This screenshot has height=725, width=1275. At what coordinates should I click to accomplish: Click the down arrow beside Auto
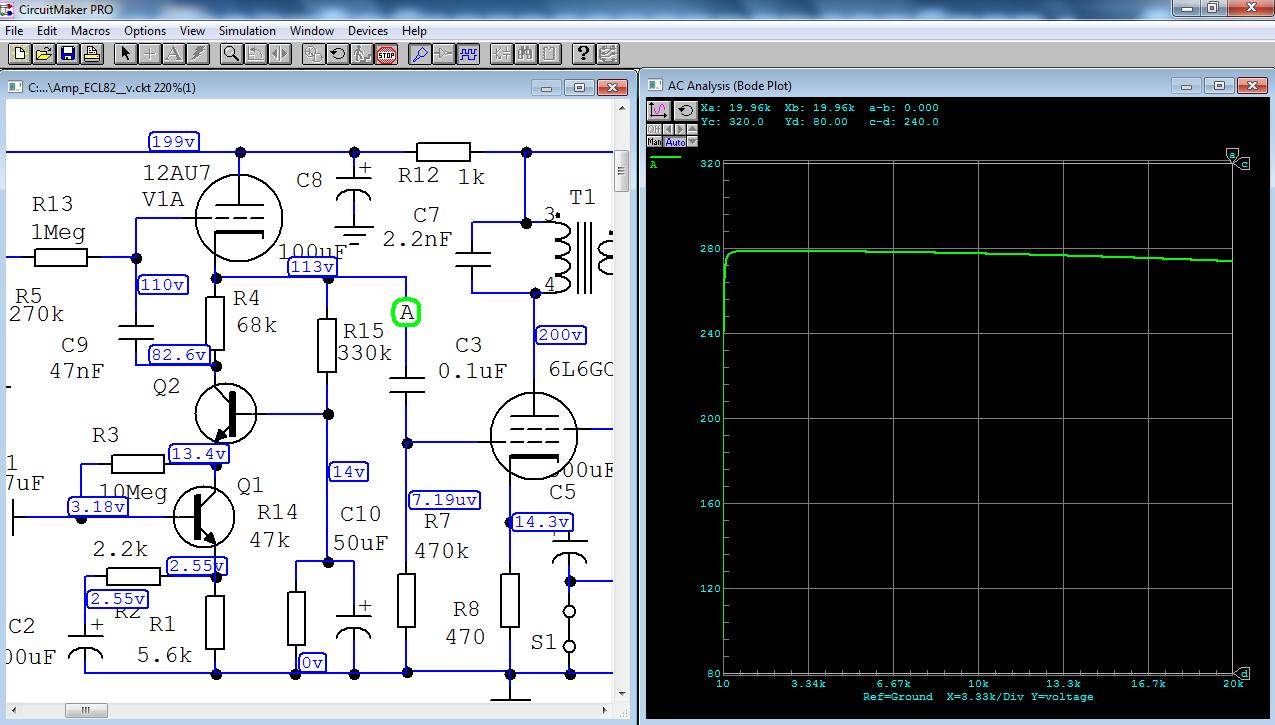[x=692, y=142]
